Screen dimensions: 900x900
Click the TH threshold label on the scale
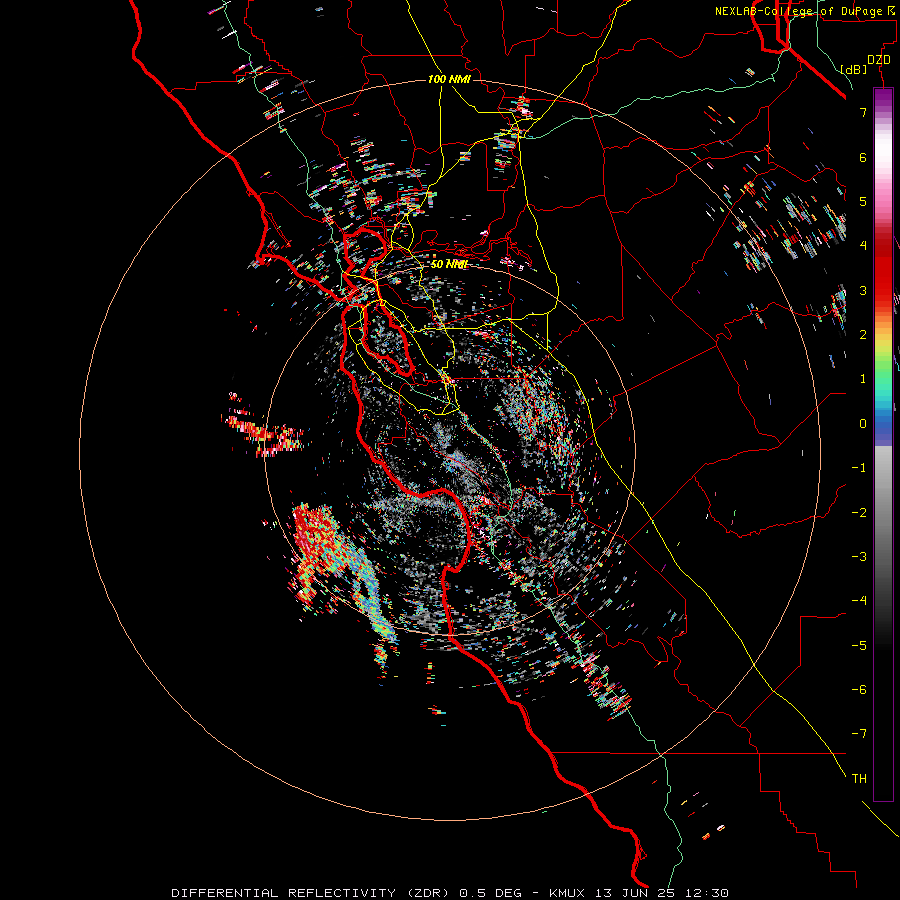(x=859, y=778)
